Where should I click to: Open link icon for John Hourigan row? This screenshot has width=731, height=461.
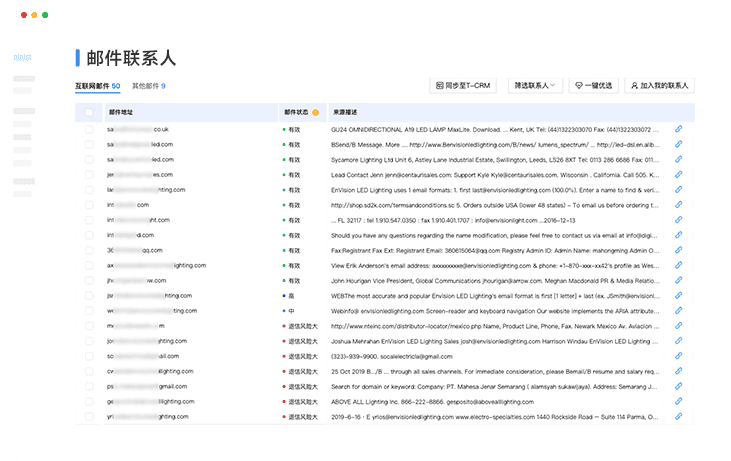pos(679,281)
